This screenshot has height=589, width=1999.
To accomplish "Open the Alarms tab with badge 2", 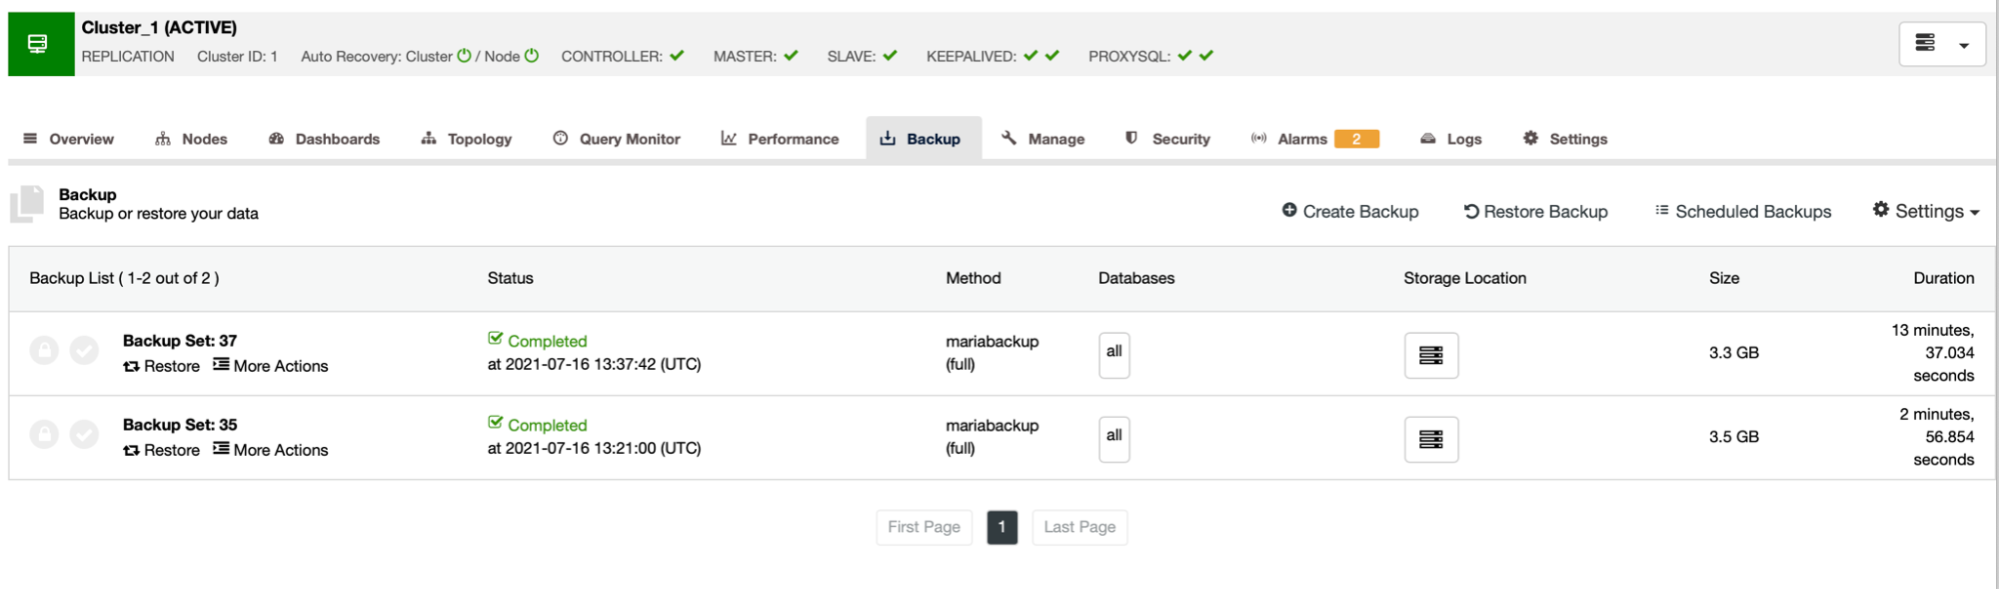I will tap(1315, 139).
